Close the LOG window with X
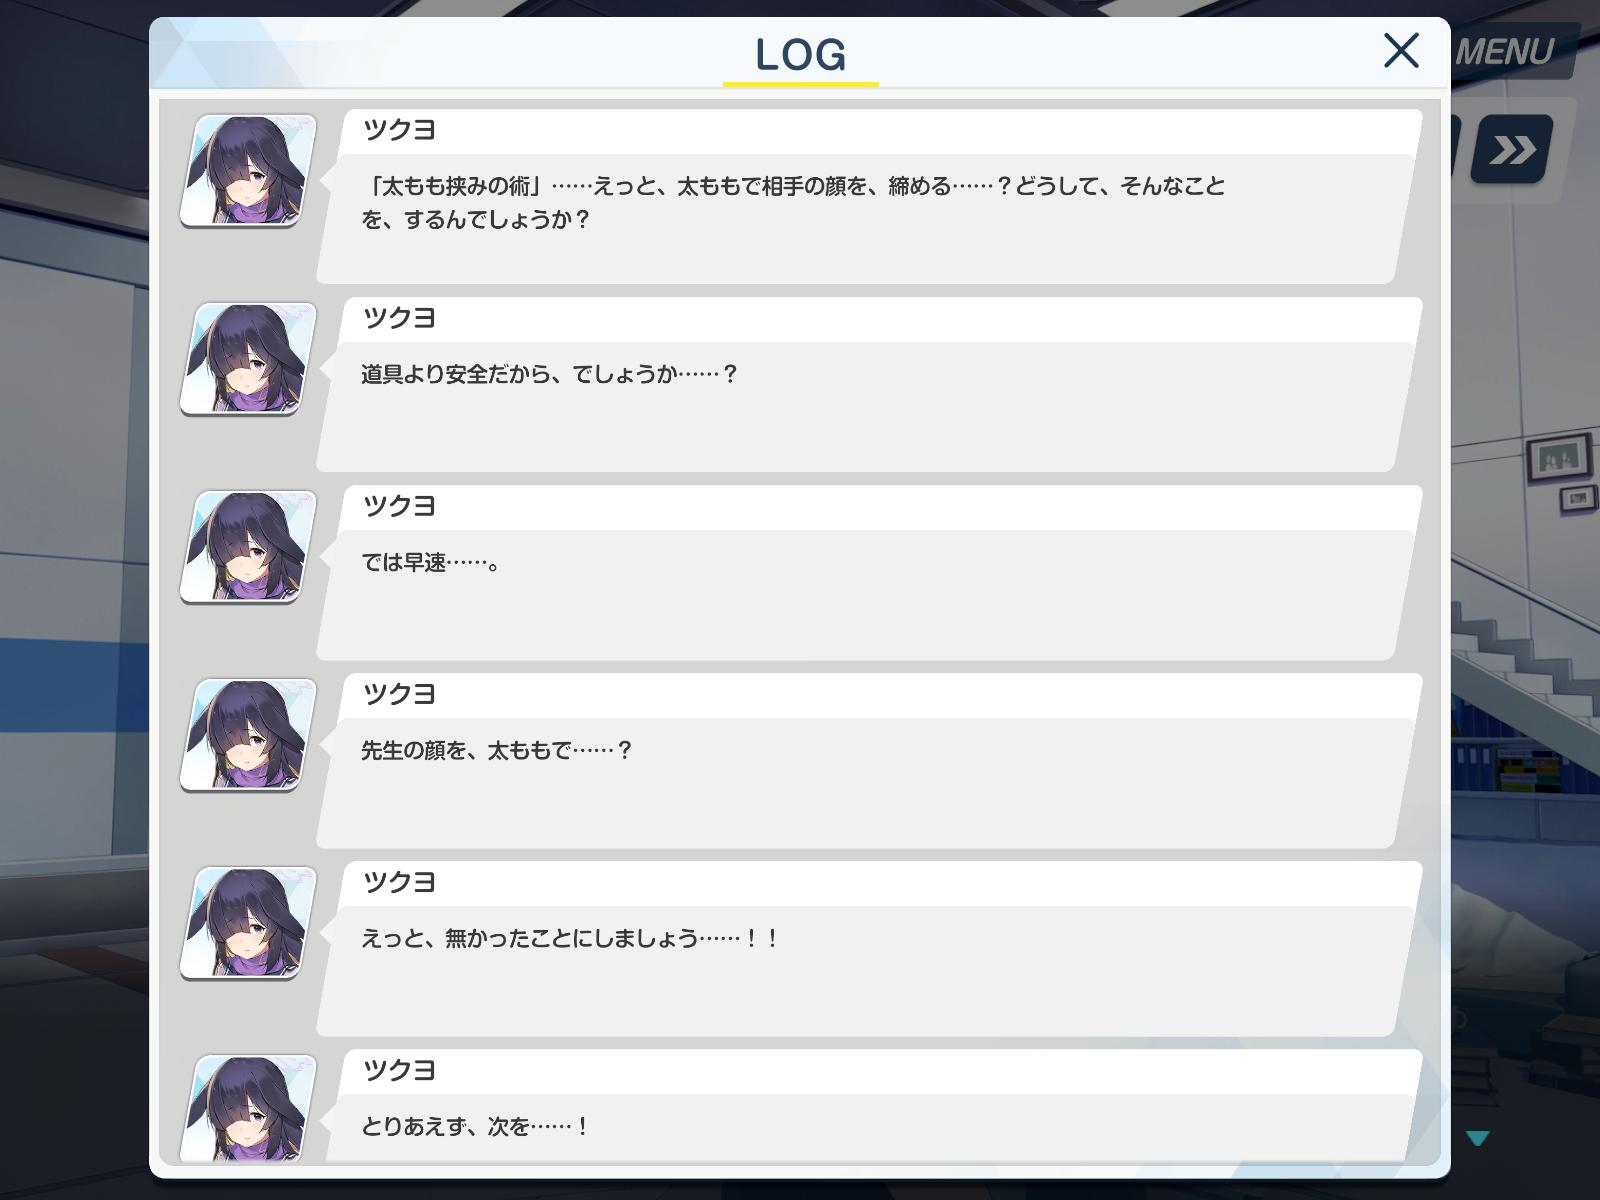1600x1200 pixels. click(1401, 50)
